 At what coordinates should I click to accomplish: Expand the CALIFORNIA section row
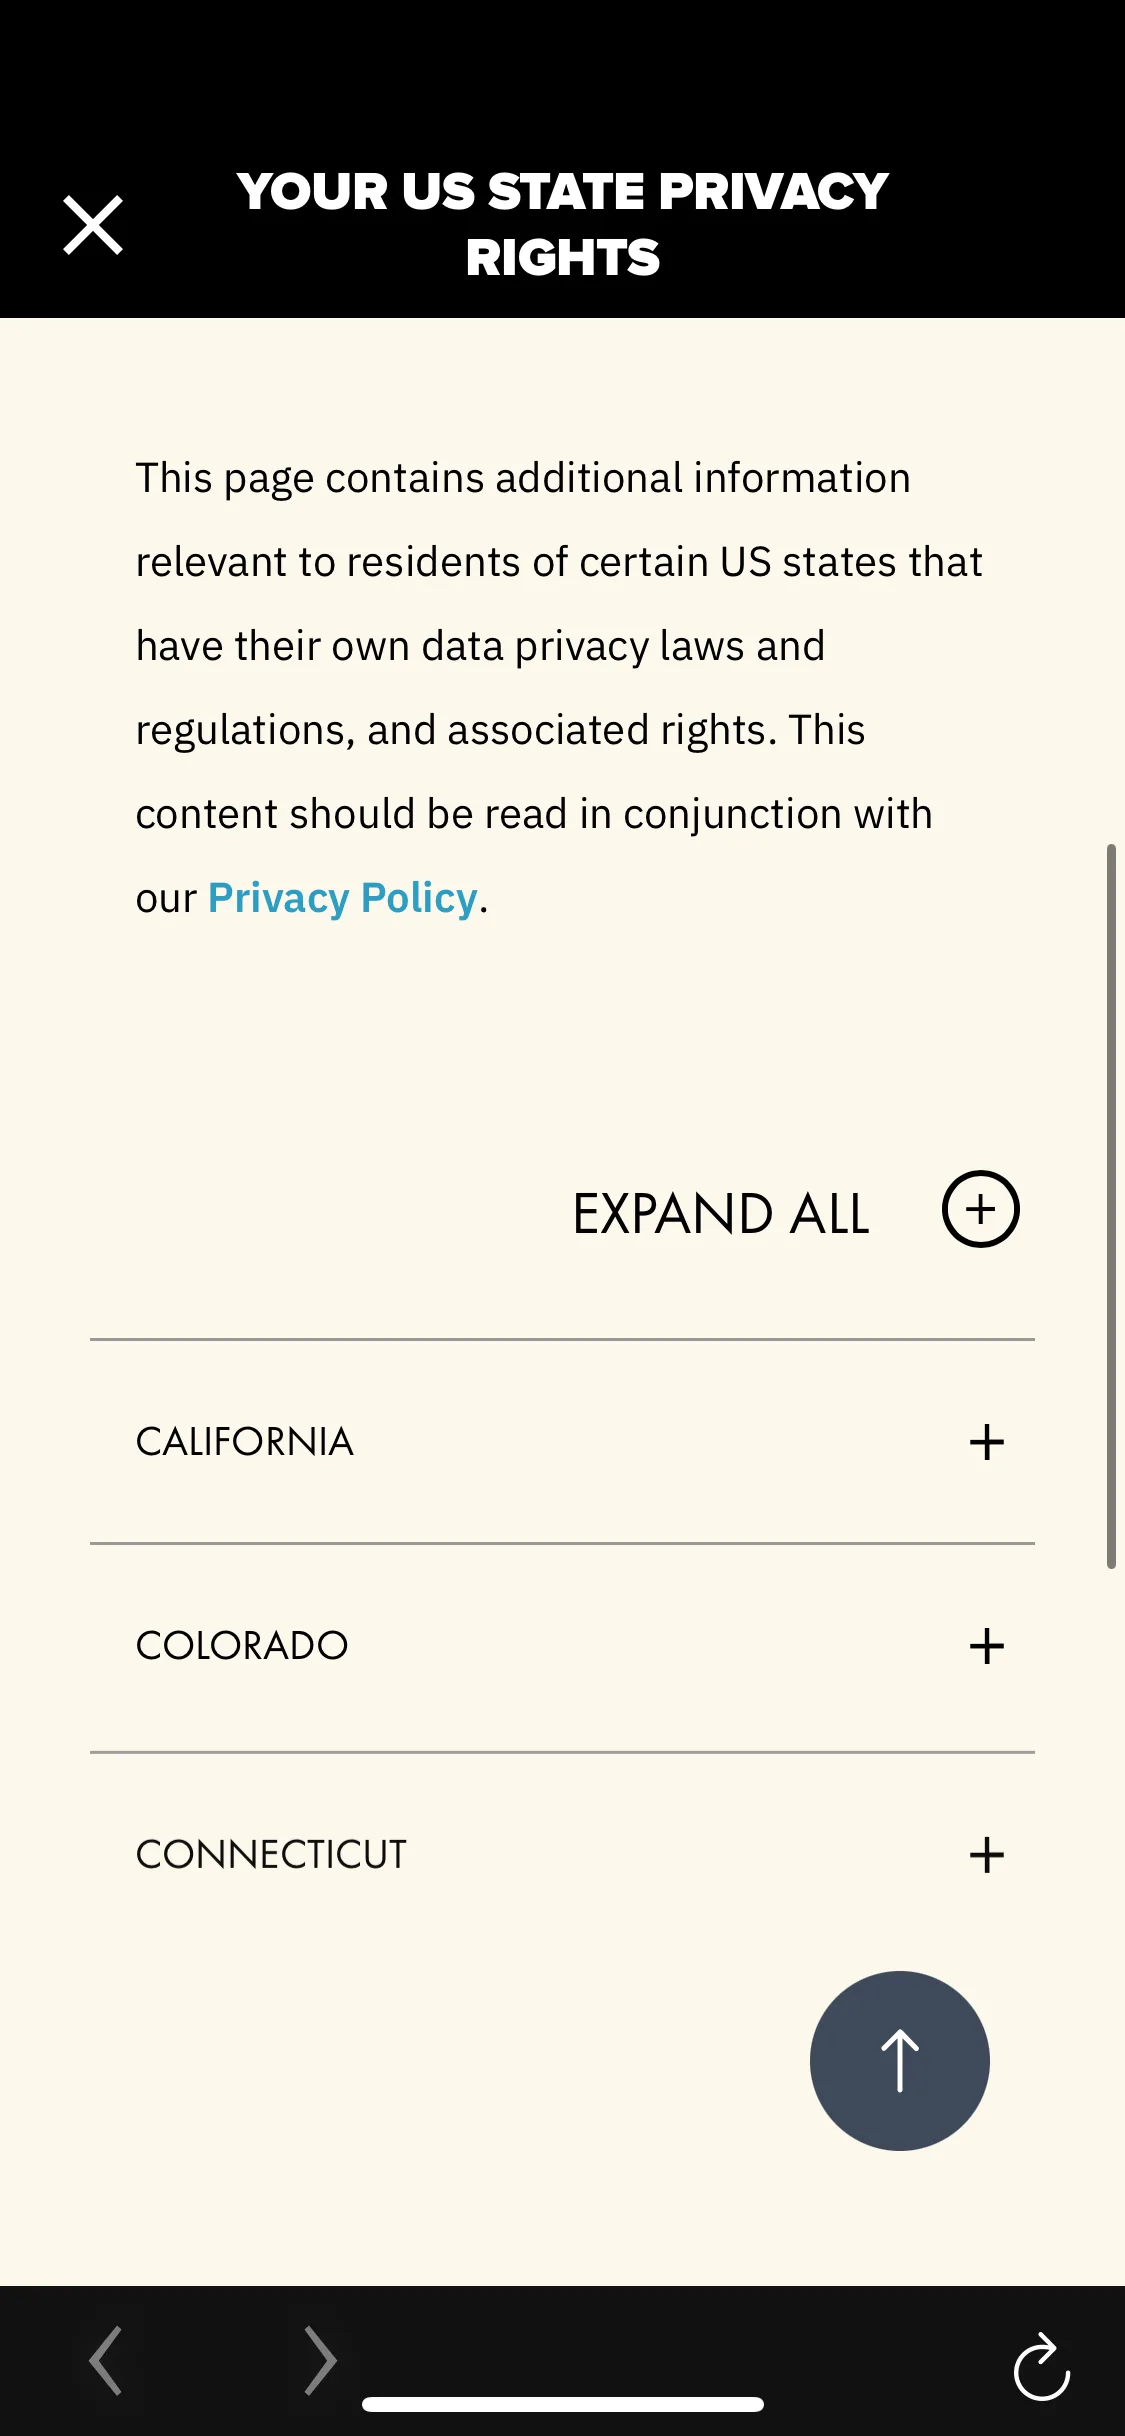pyautogui.click(x=562, y=1442)
